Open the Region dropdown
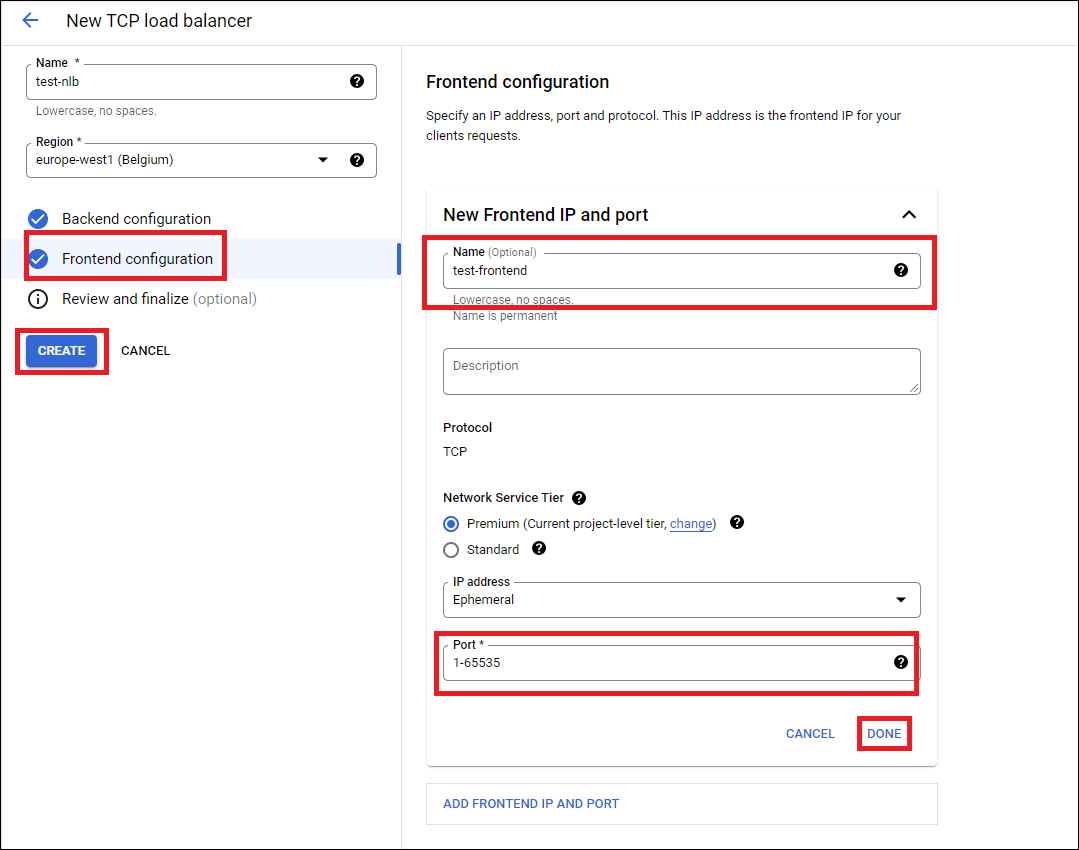Viewport: 1079px width, 850px height. click(323, 160)
